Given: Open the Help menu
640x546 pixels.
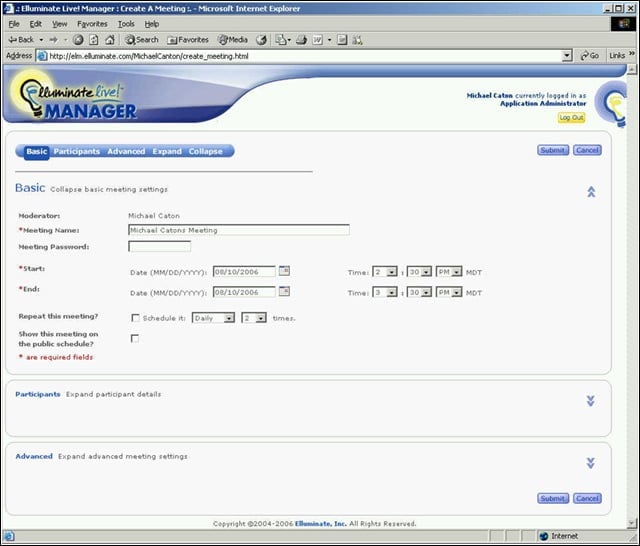Looking at the screenshot, I should 151,24.
